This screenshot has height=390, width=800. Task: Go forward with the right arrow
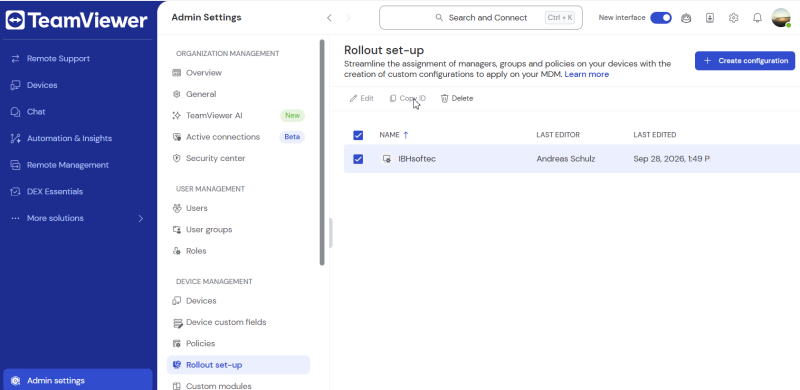pyautogui.click(x=348, y=18)
